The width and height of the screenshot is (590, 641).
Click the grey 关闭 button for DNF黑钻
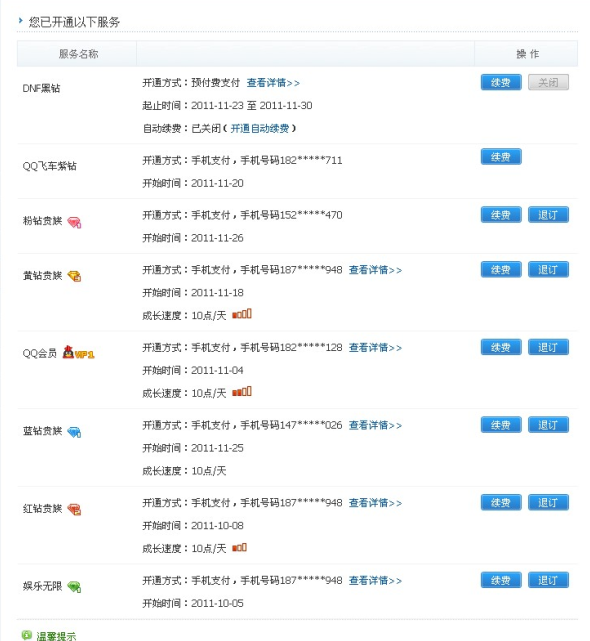[x=548, y=82]
